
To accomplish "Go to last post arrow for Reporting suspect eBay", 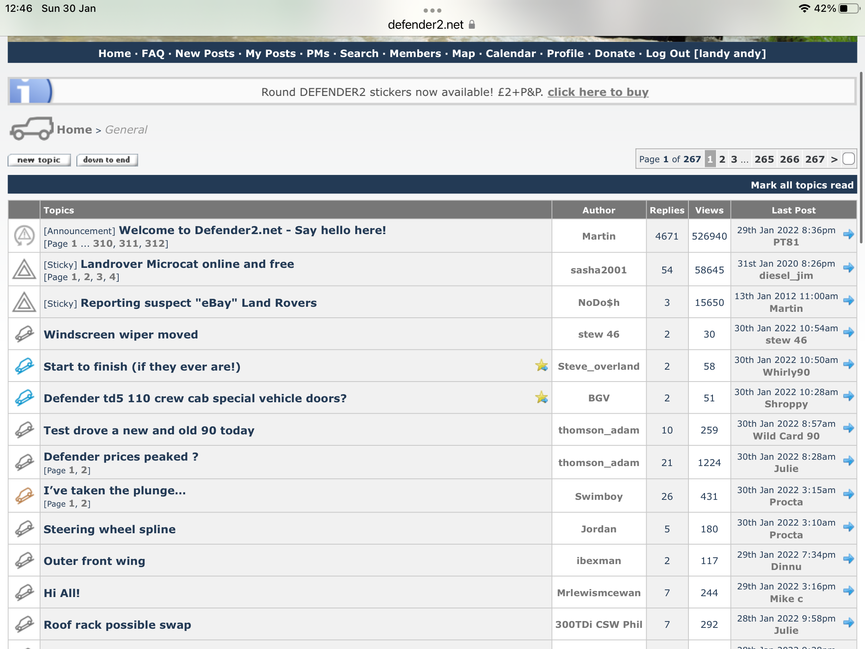I will [848, 301].
